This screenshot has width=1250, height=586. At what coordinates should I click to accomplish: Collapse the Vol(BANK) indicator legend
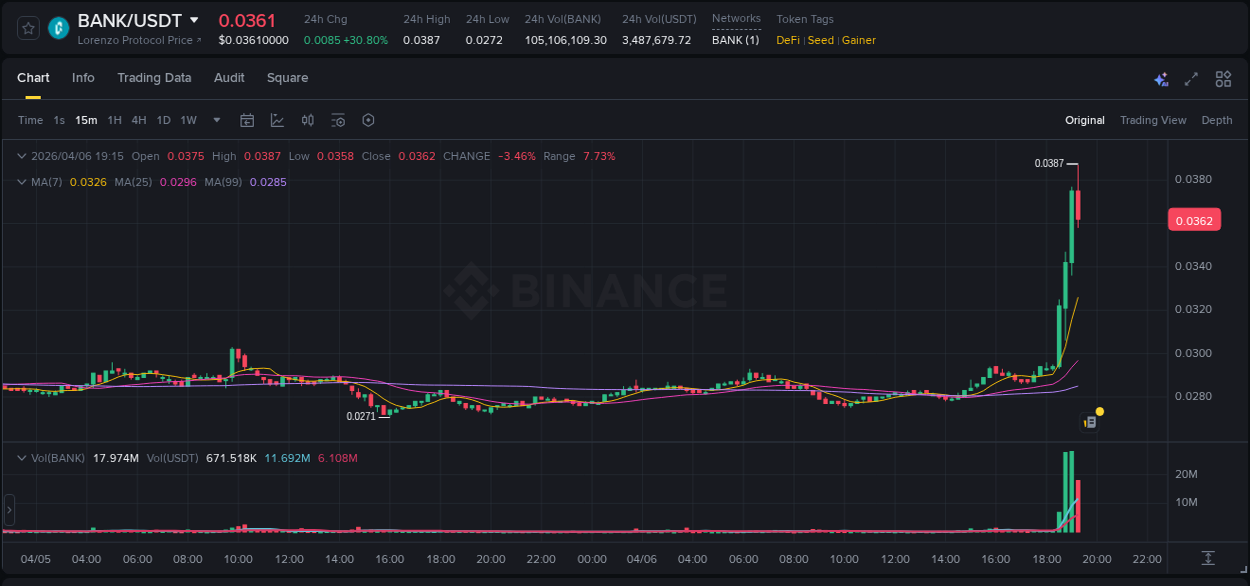click(22, 458)
